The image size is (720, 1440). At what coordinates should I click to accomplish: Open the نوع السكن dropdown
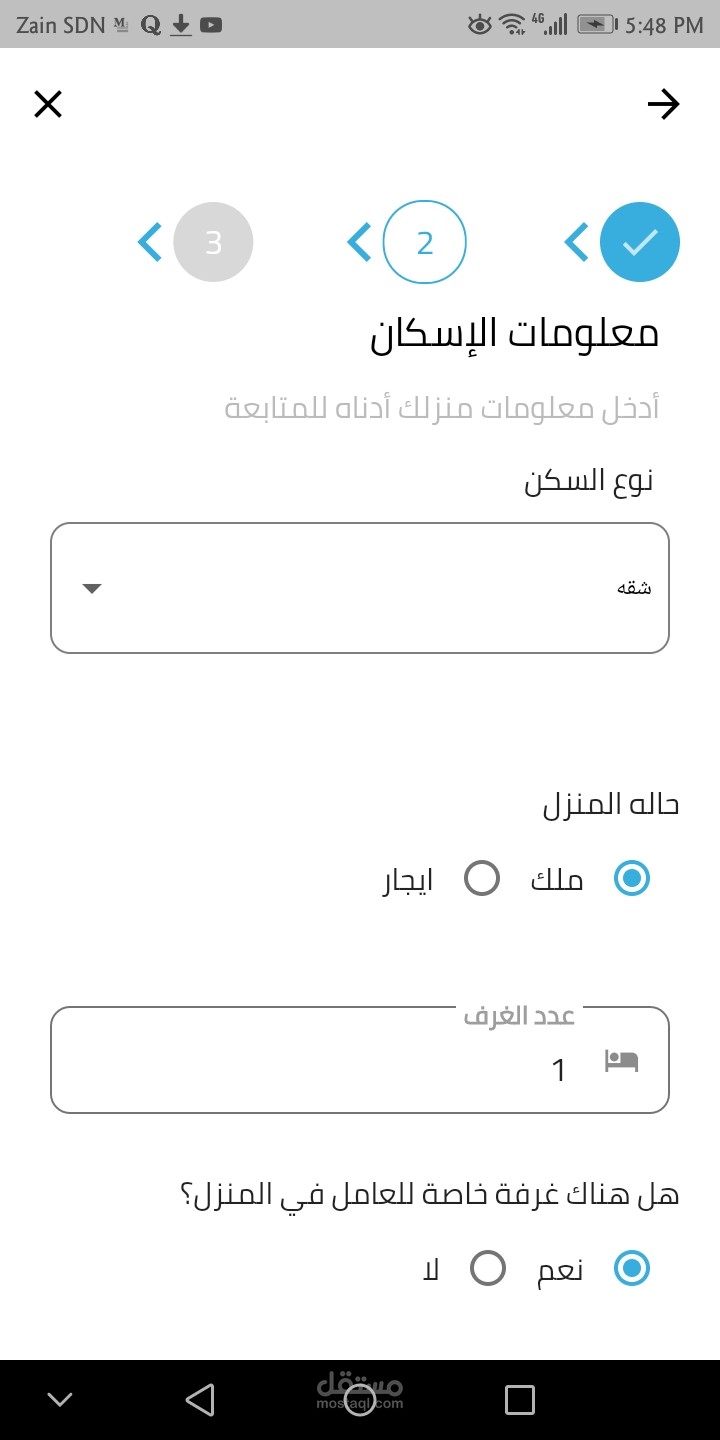360,588
